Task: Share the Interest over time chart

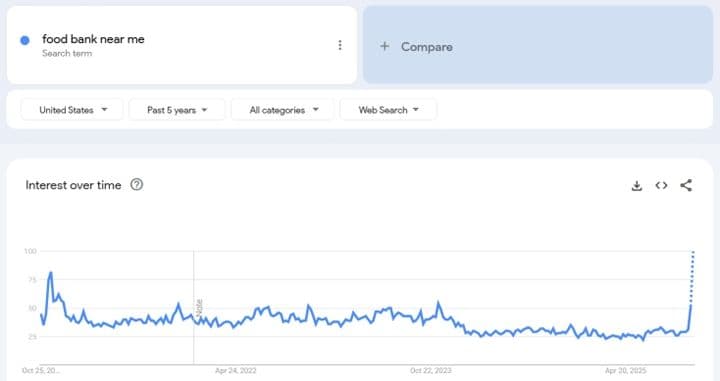Action: 686,185
